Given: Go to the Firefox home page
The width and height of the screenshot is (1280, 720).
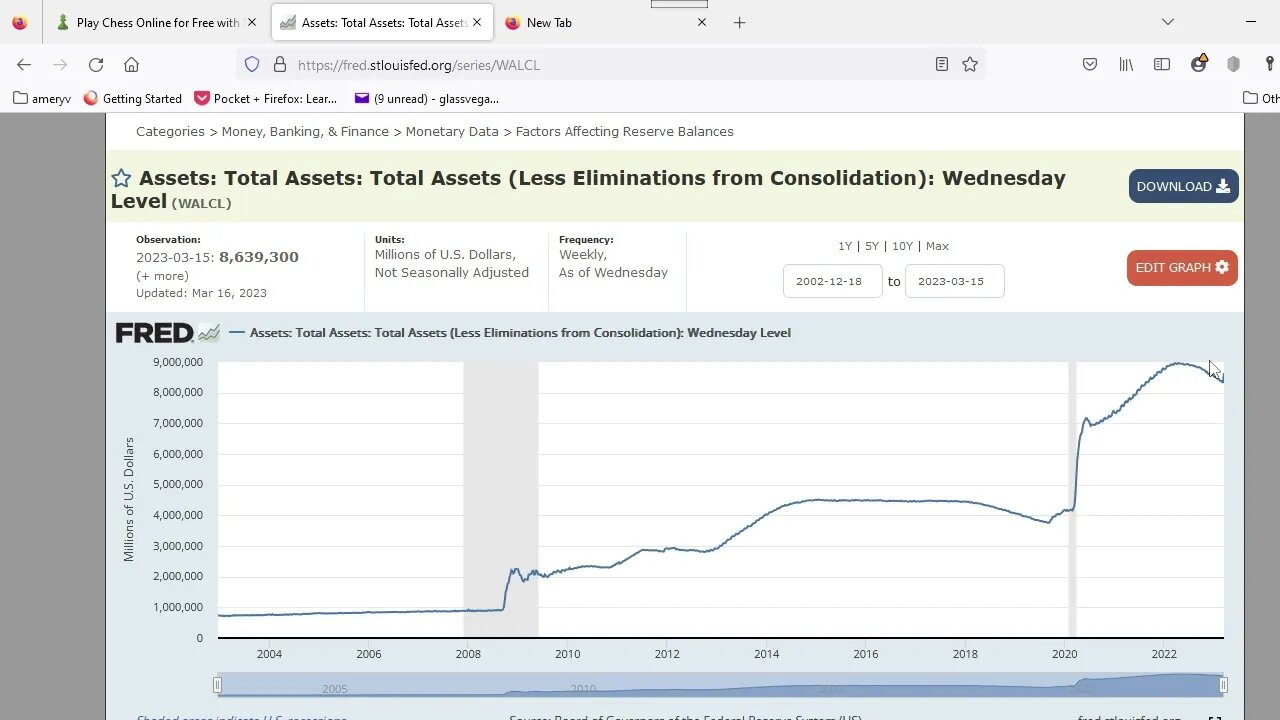Looking at the screenshot, I should click(x=131, y=64).
